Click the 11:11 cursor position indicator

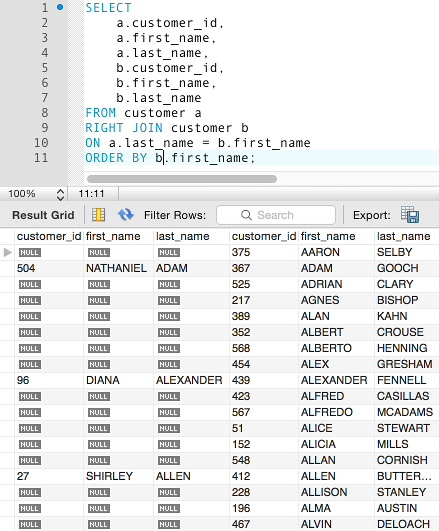pyautogui.click(x=91, y=194)
